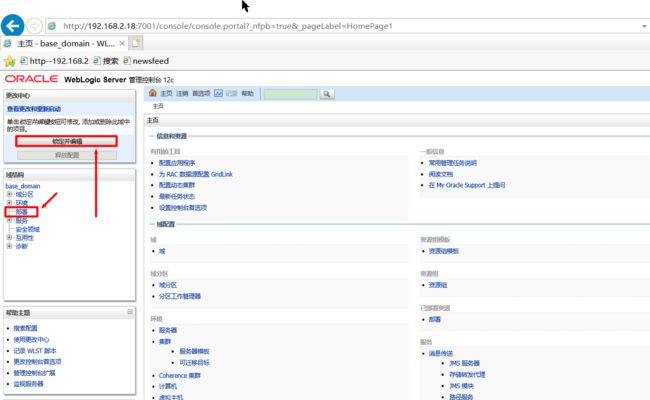The image size is (650, 400).
Task: Expand the 域分区 tree node
Action: [9, 194]
